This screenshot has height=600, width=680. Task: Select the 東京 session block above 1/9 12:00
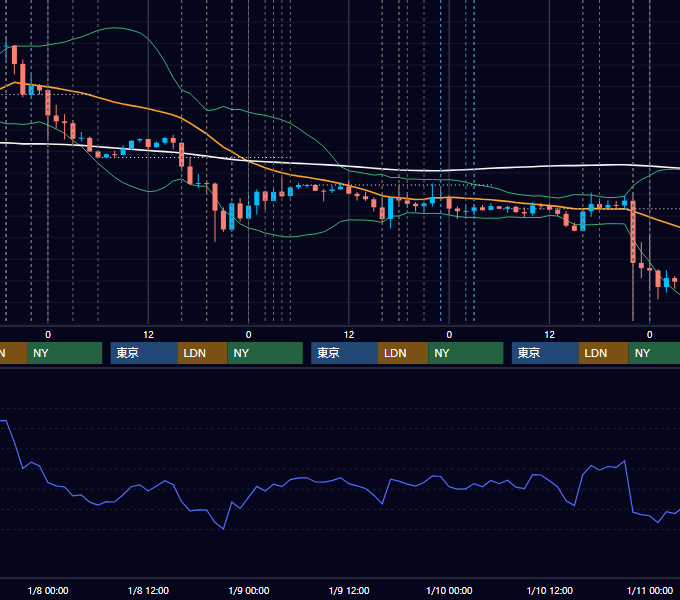[x=344, y=353]
